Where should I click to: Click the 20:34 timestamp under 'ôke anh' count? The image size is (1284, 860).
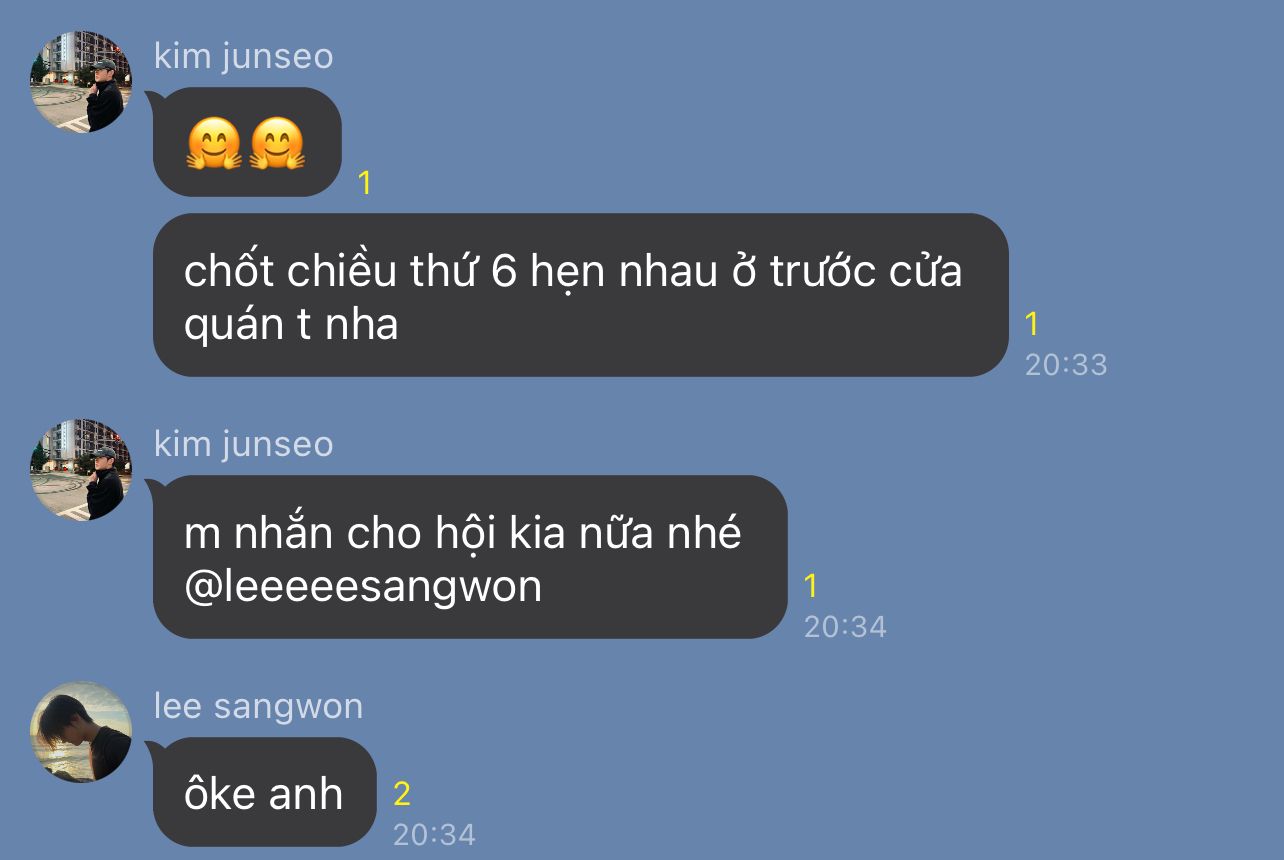click(434, 834)
